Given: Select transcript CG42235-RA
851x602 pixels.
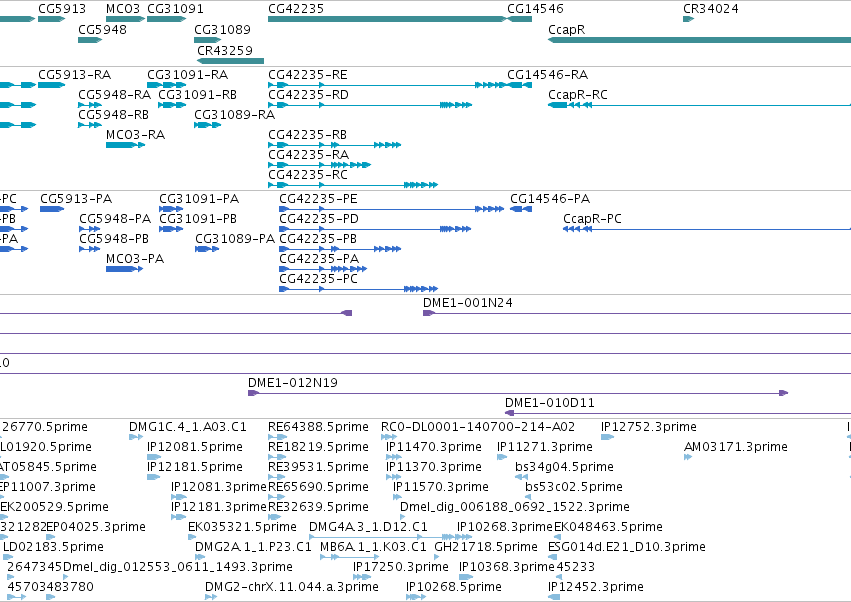Looking at the screenshot, I should [320, 165].
